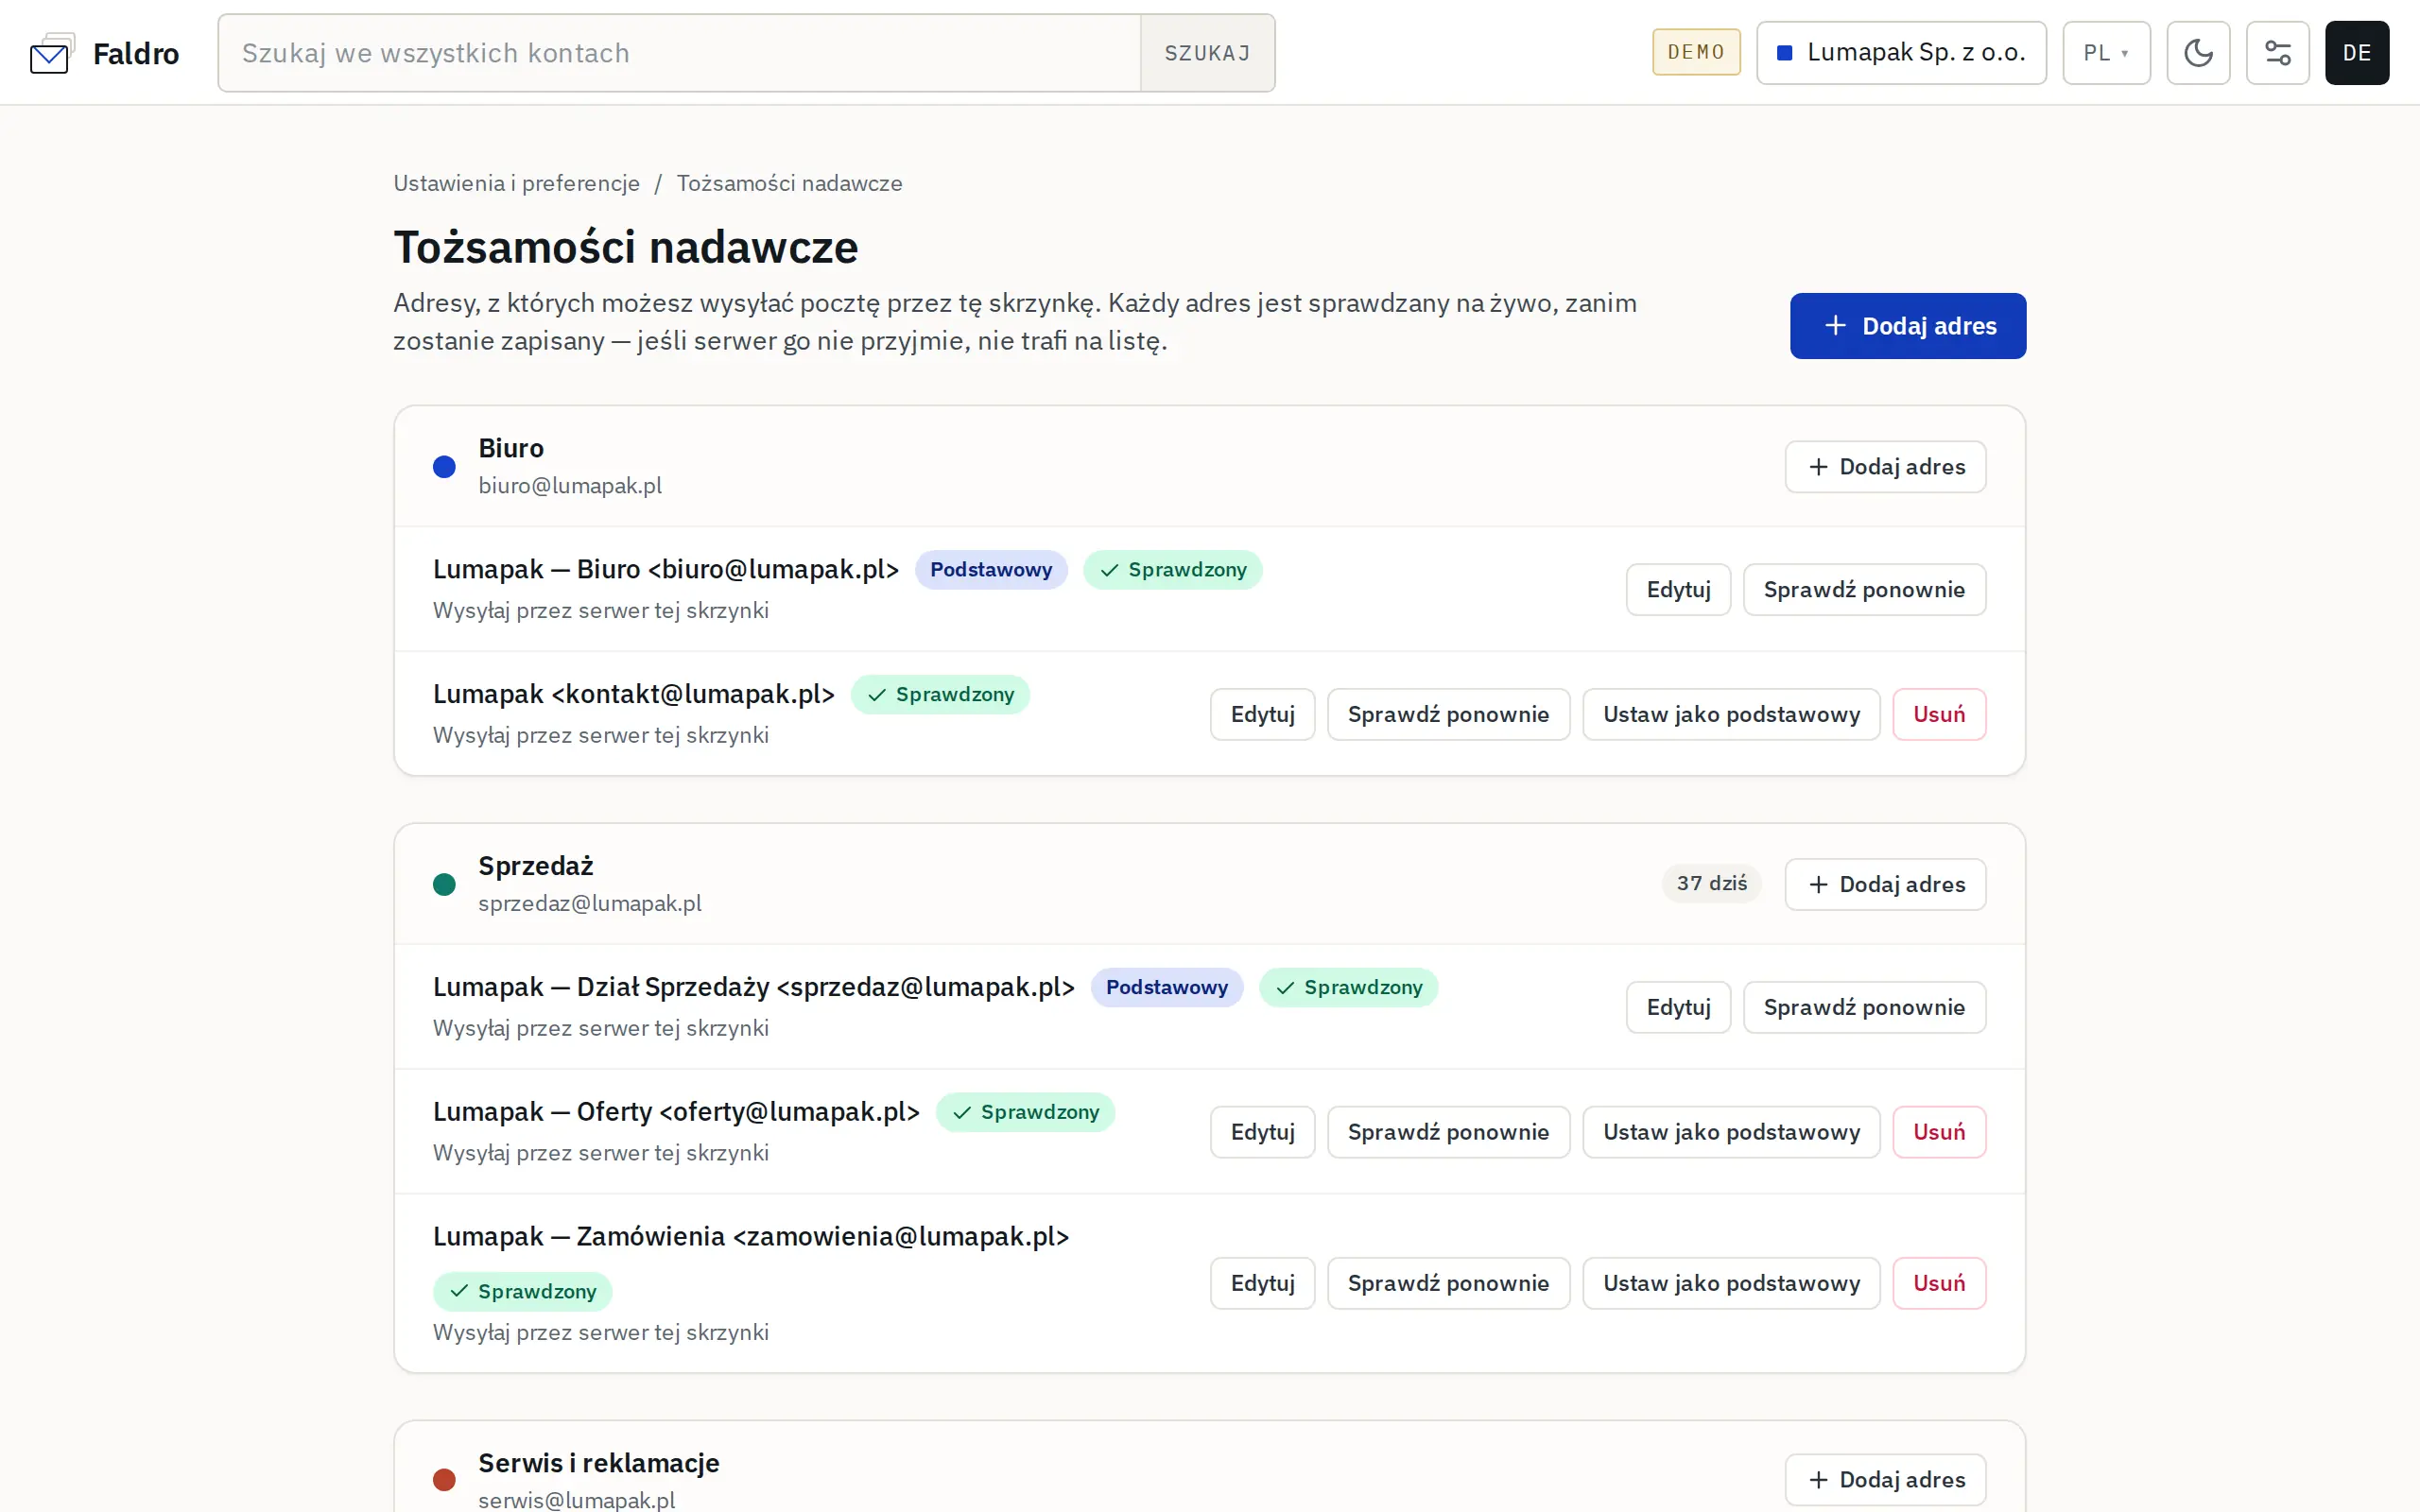Screen dimensions: 2420x1512
Task: Toggle dark mode with the moon icon
Action: pyautogui.click(x=2198, y=53)
